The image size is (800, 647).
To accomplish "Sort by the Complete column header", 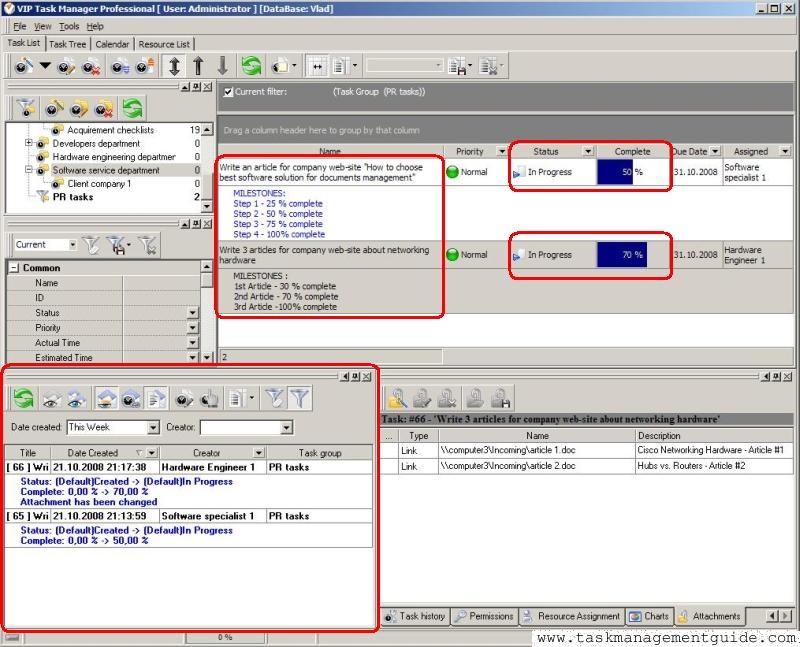I will click(632, 152).
